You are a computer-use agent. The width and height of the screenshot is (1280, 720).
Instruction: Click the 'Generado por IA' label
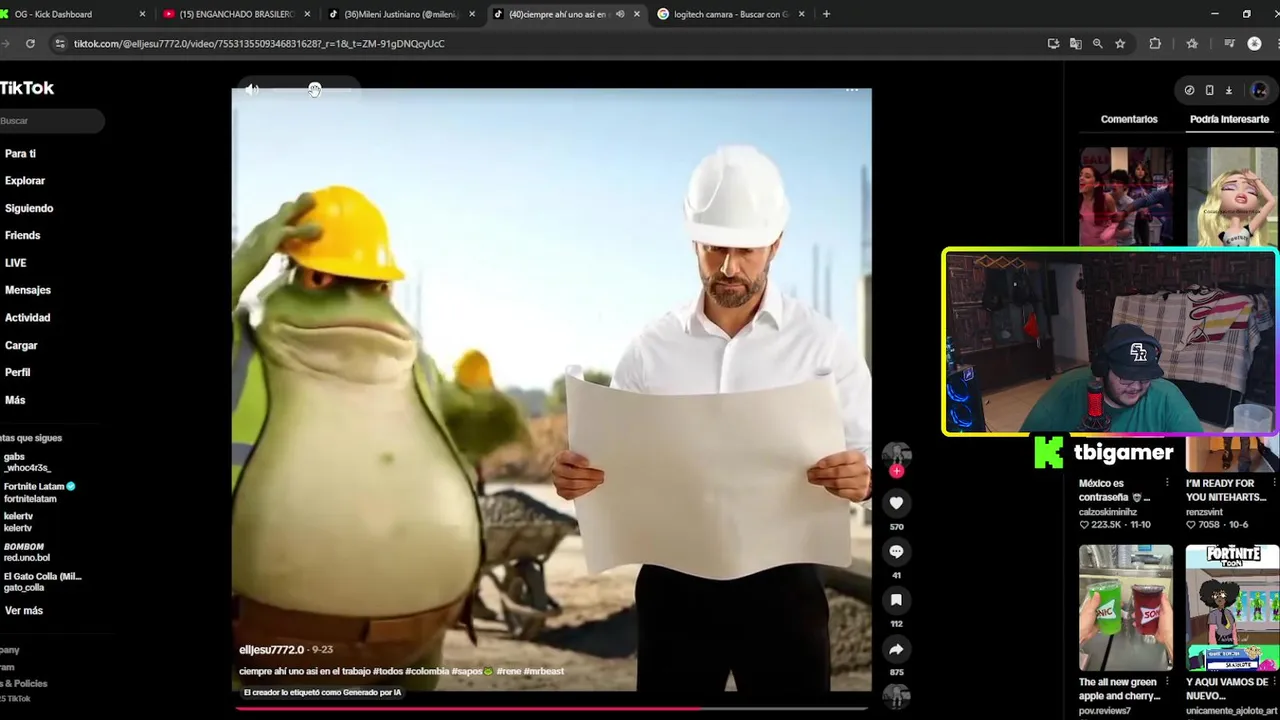tap(322, 692)
